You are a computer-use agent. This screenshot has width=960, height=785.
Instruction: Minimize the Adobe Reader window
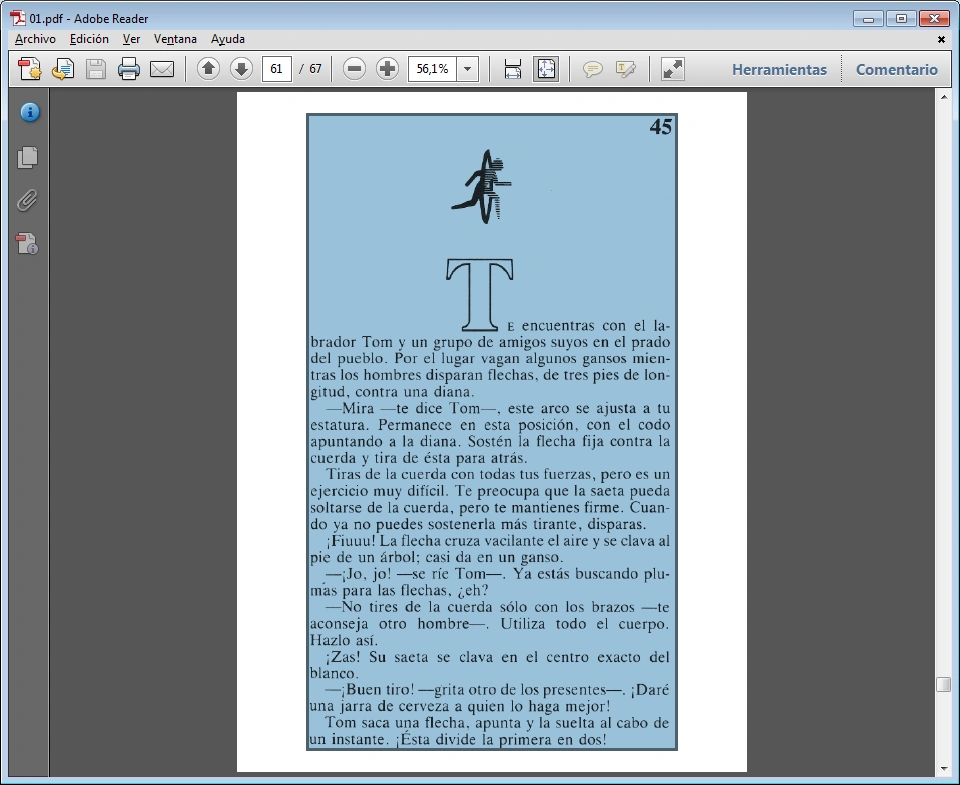point(868,18)
